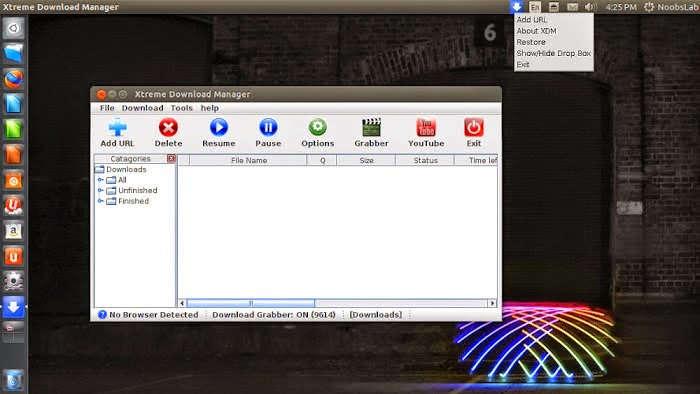Click the scrollbar right arrow
The height and width of the screenshot is (394, 700).
[492, 303]
